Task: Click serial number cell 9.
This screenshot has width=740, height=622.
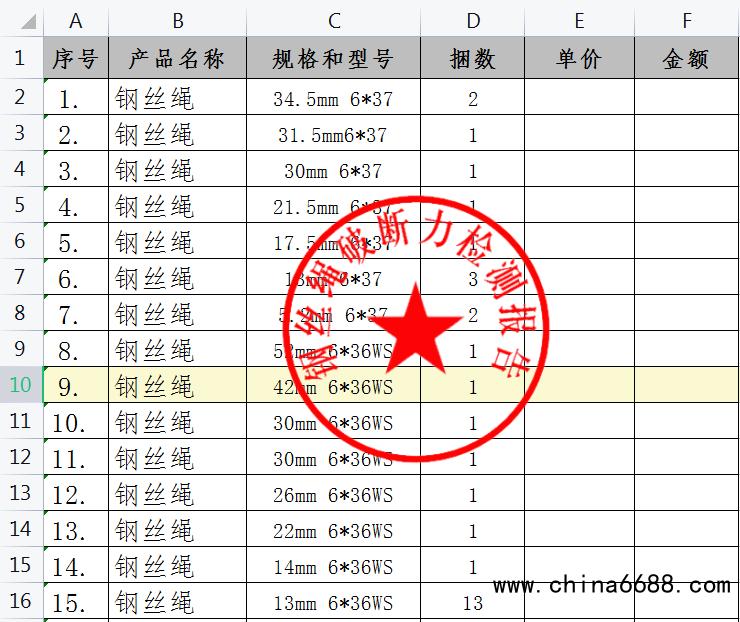Action: tap(76, 385)
